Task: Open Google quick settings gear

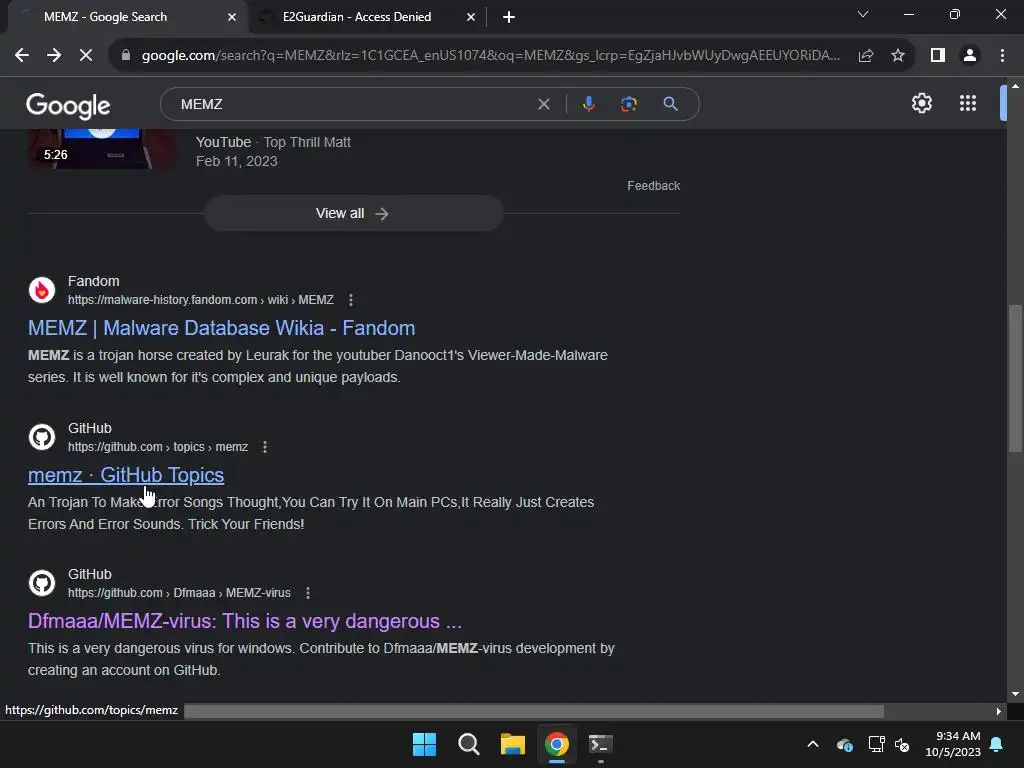Action: click(921, 103)
